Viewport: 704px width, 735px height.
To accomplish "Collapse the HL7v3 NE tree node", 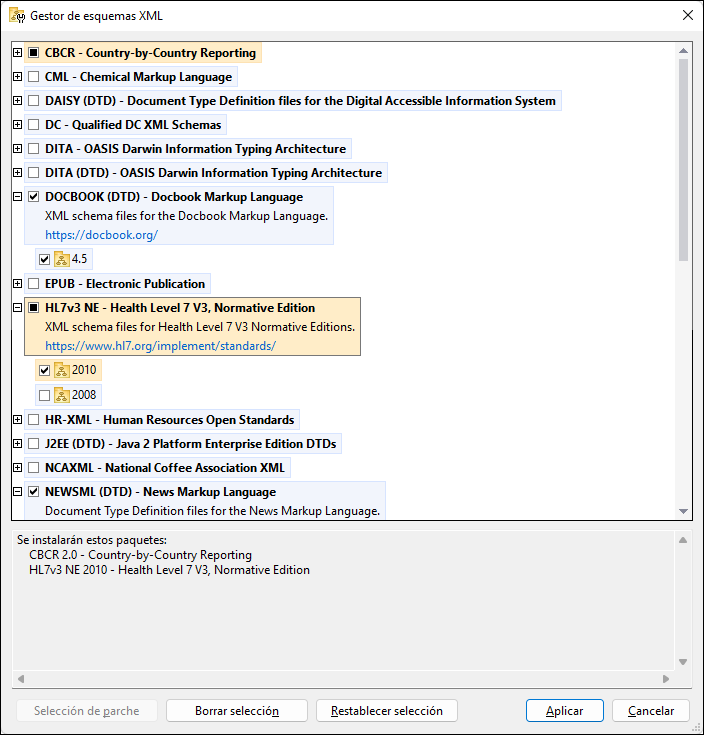I will 18,308.
